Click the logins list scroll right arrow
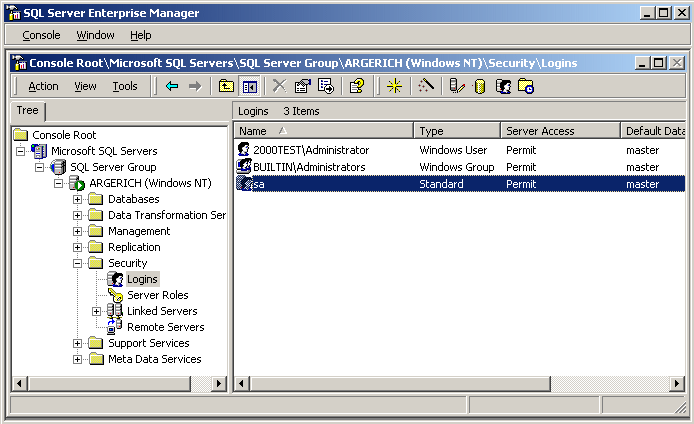Screen dimensions: 694x424 (x=676, y=383)
